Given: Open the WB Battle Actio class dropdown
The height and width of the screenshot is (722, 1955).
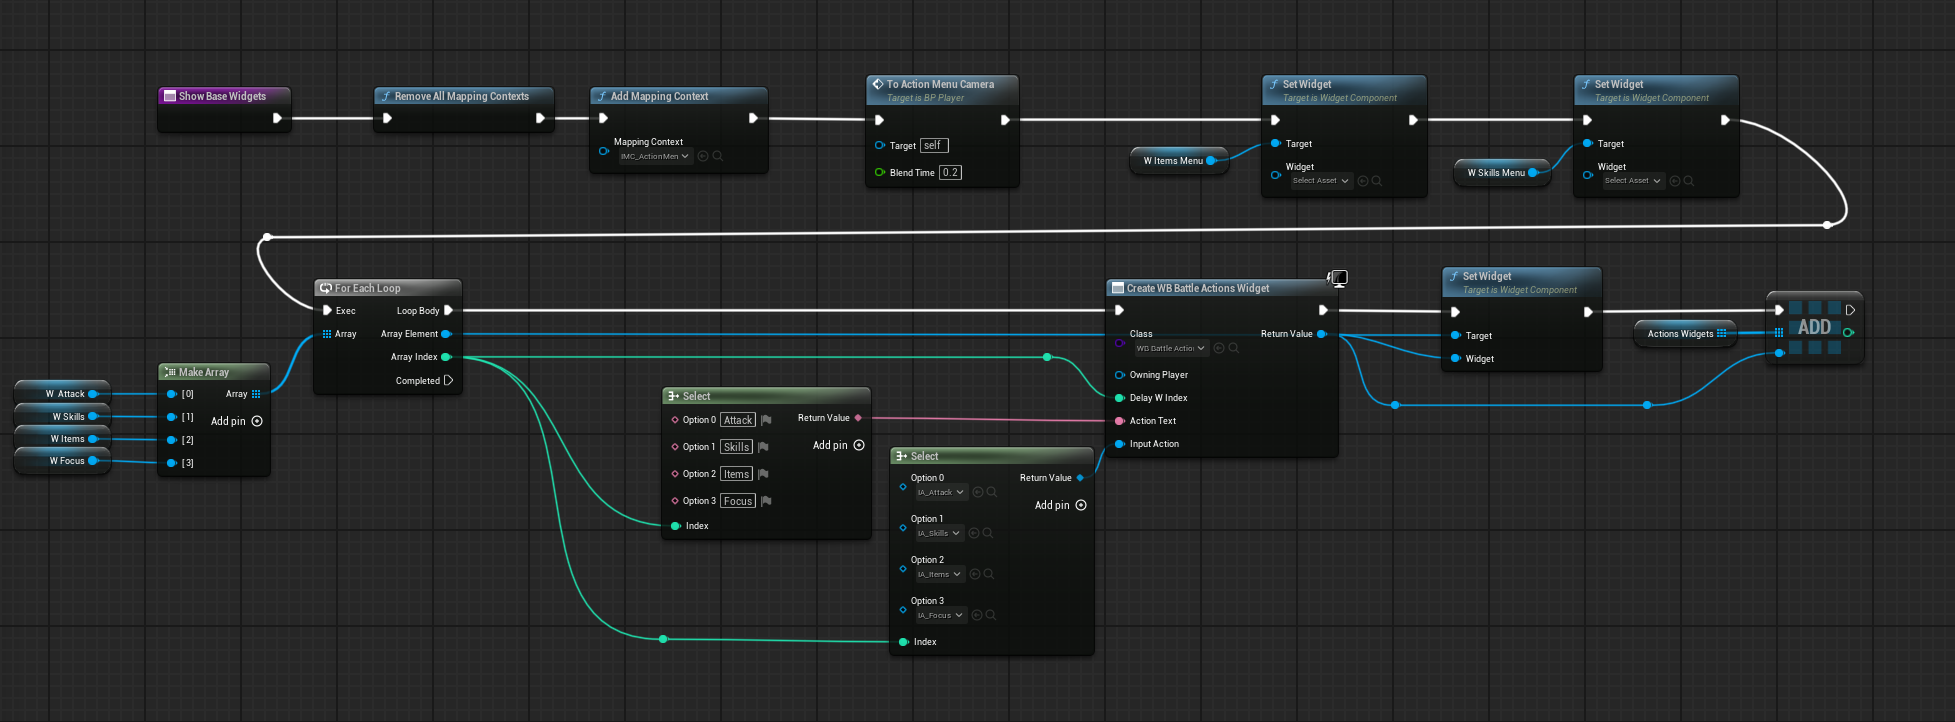Looking at the screenshot, I should [1171, 348].
